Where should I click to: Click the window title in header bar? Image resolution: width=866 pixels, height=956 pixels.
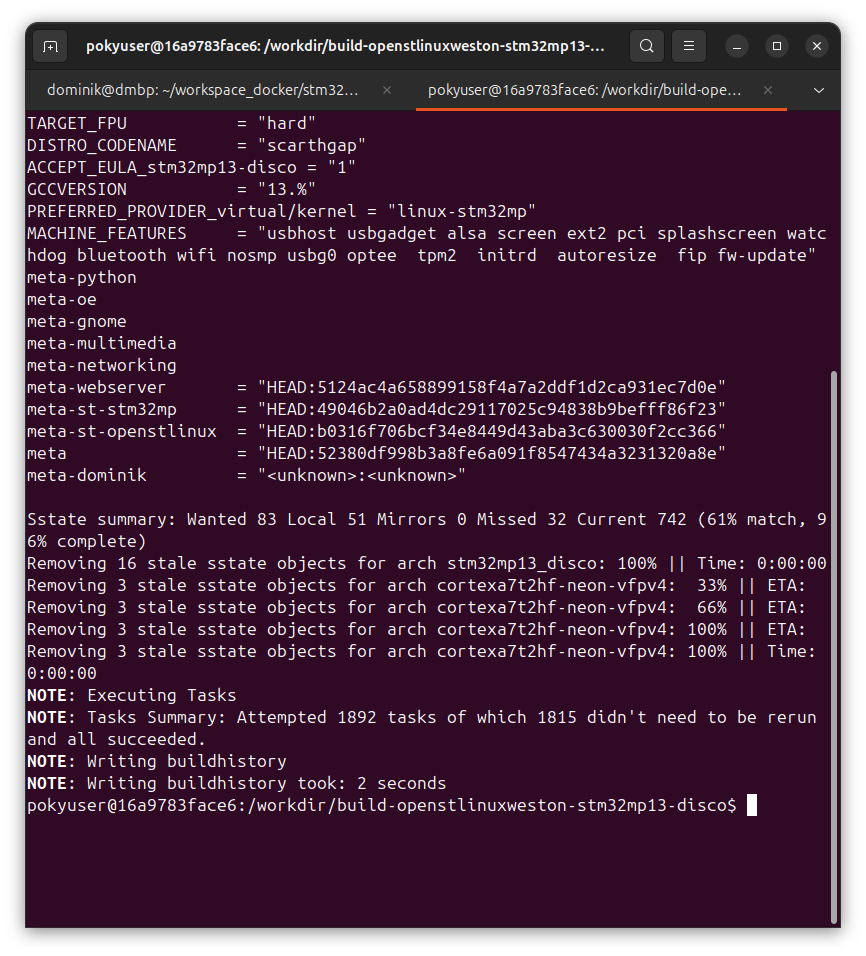tap(345, 46)
